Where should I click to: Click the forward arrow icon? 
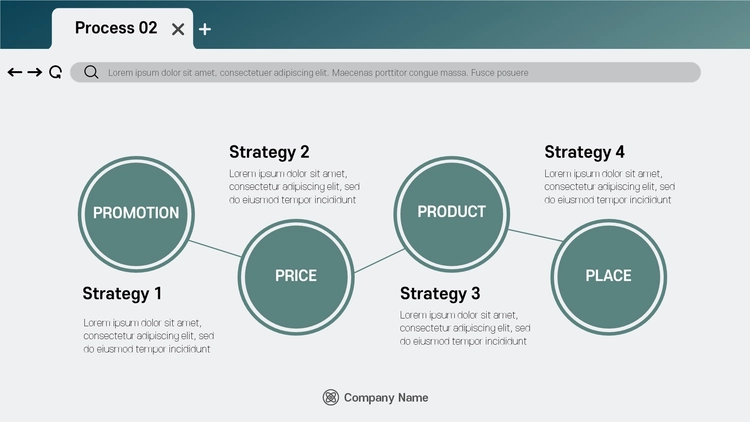click(34, 72)
